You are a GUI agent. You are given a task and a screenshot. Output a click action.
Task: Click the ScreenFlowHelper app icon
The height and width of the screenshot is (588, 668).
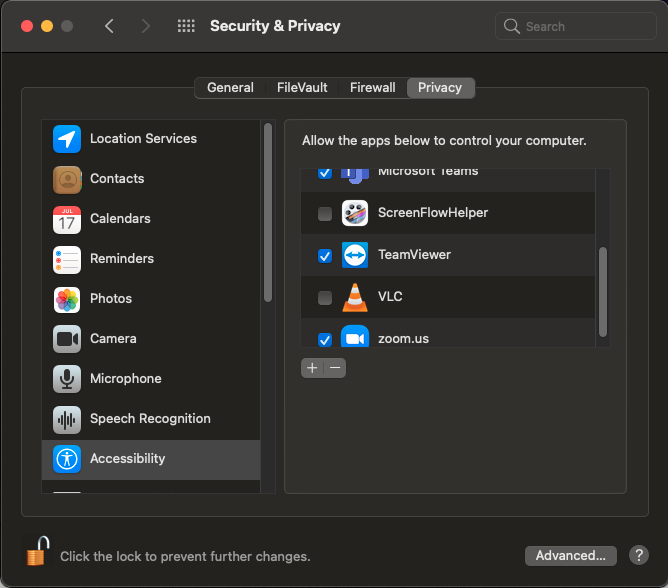pyautogui.click(x=355, y=213)
